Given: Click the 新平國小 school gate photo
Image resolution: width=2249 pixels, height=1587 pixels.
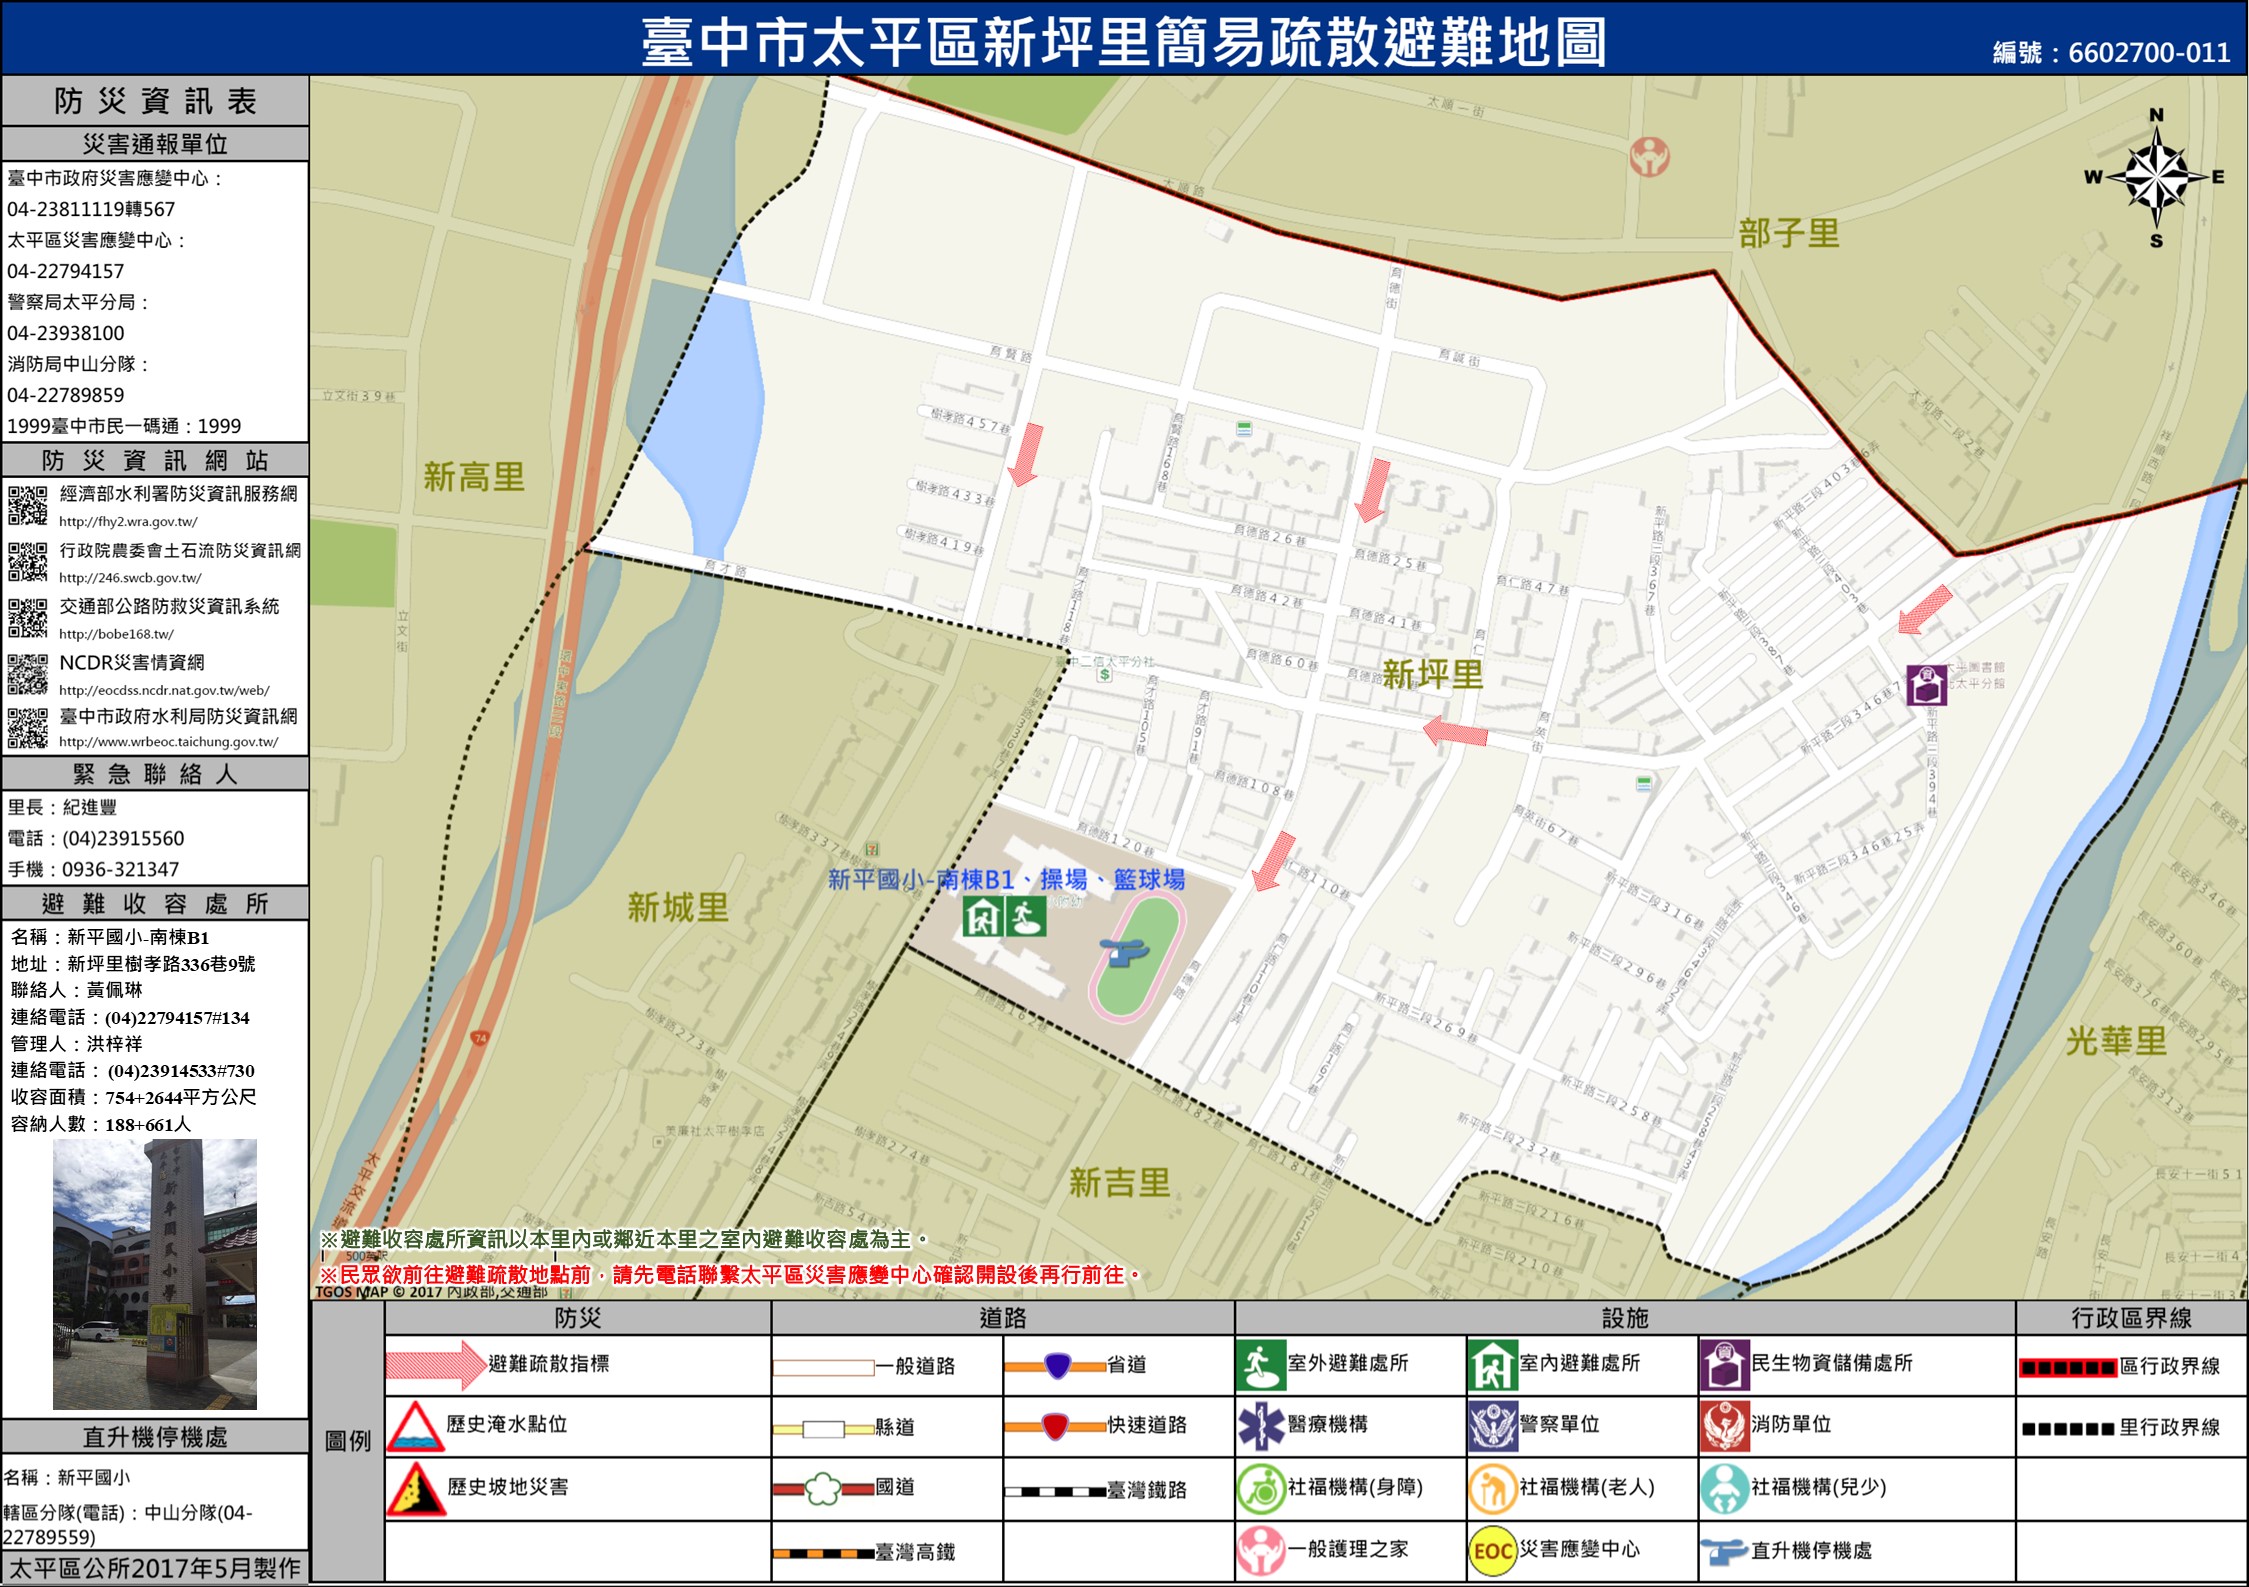Looking at the screenshot, I should (x=155, y=1273).
